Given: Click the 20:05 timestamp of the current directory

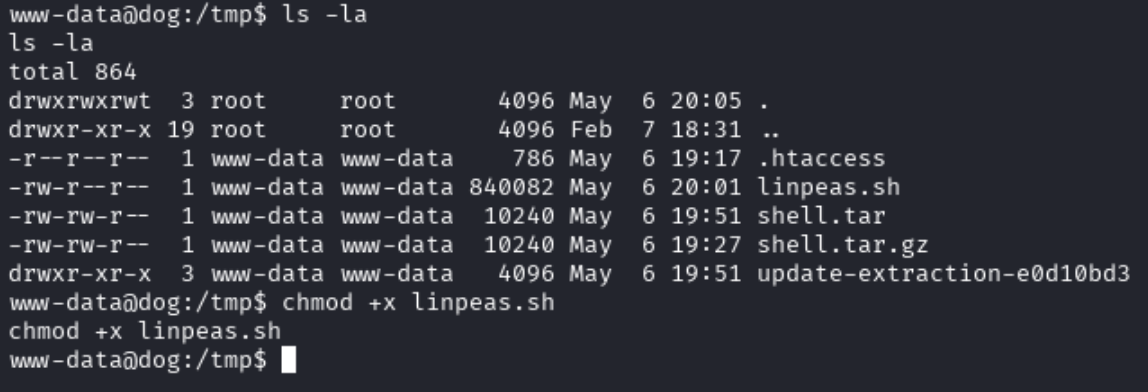Looking at the screenshot, I should coord(706,100).
